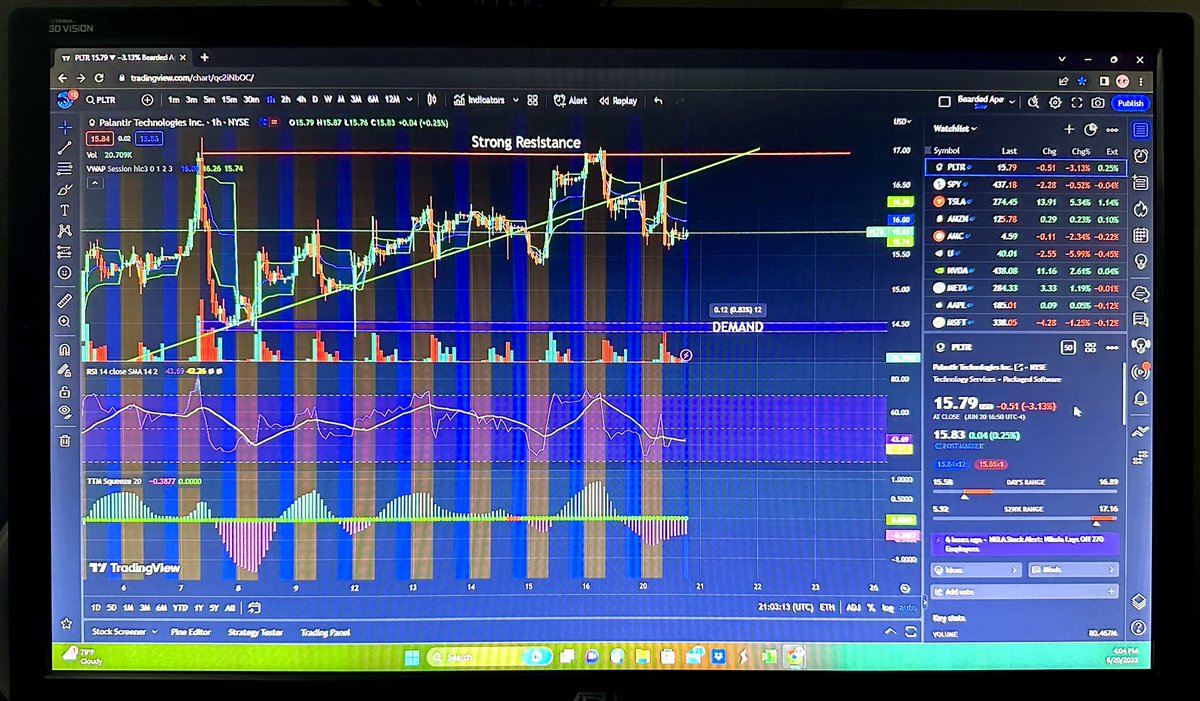Expand the time interval dropdown arrow
Image resolution: width=1200 pixels, height=701 pixels.
click(x=411, y=100)
